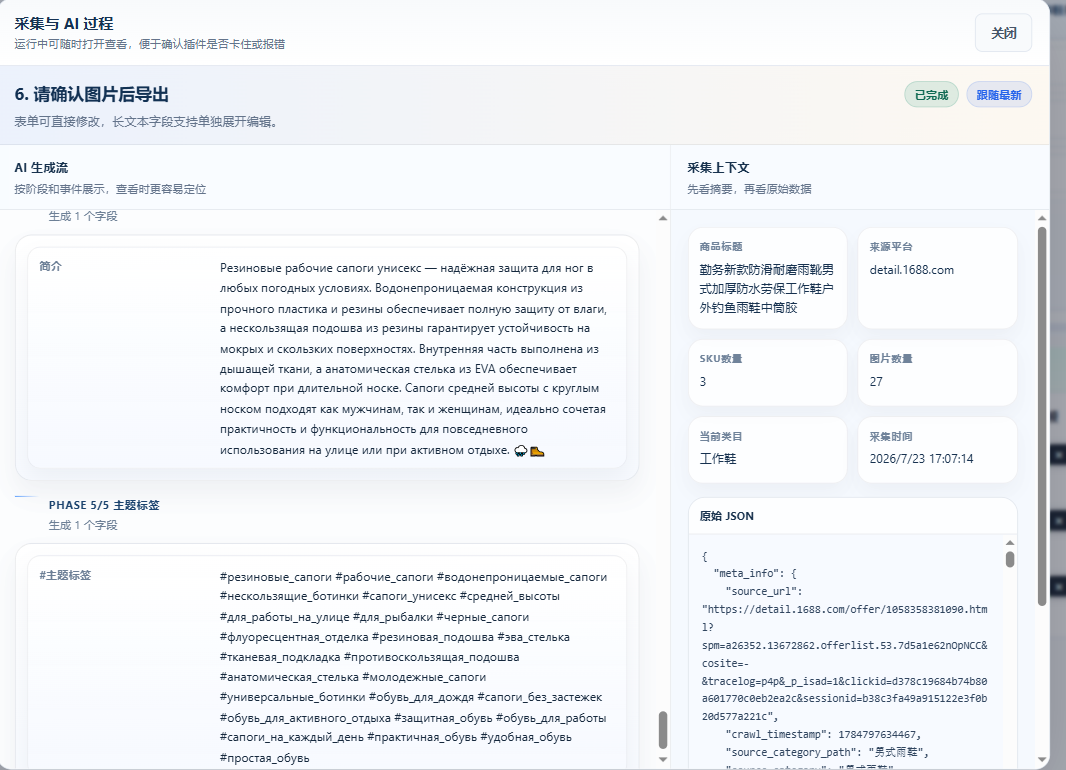Click the 采集上下文 panel scrollbar thumb

pos(1042,416)
